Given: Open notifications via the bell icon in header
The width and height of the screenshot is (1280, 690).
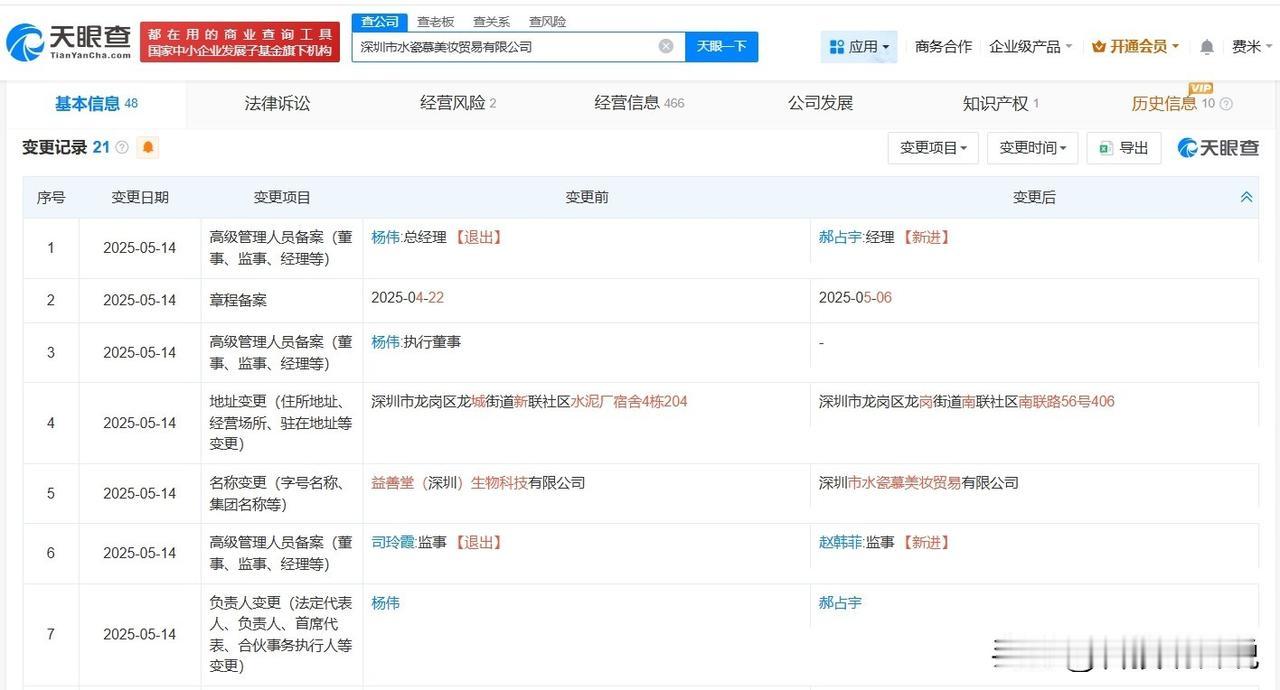Looking at the screenshot, I should pyautogui.click(x=1207, y=47).
